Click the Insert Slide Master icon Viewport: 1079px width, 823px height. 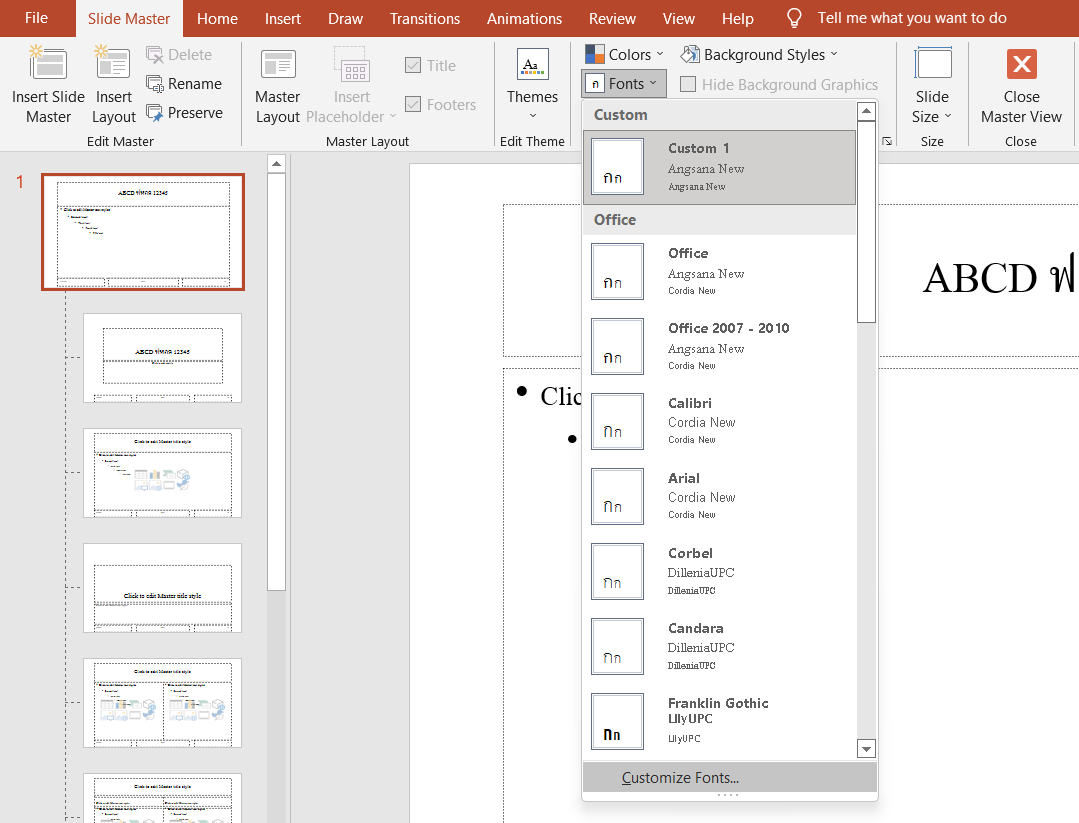coord(47,63)
